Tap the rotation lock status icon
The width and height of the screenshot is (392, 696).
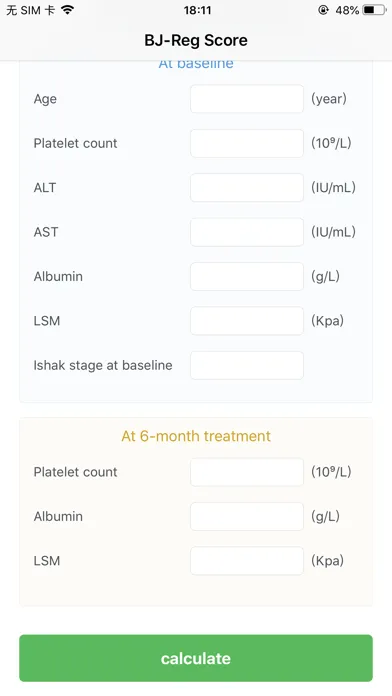point(324,10)
